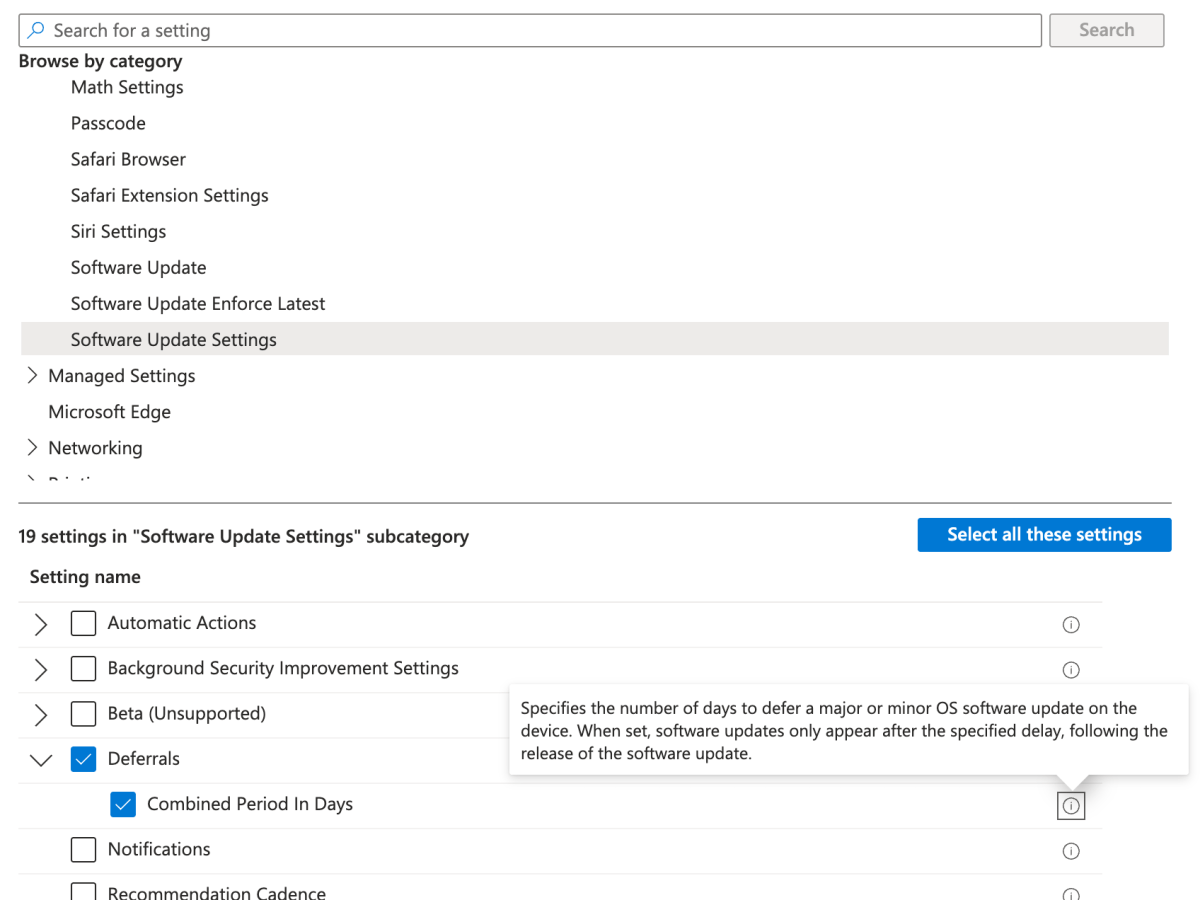Check the Automatic Actions checkbox

pos(83,622)
